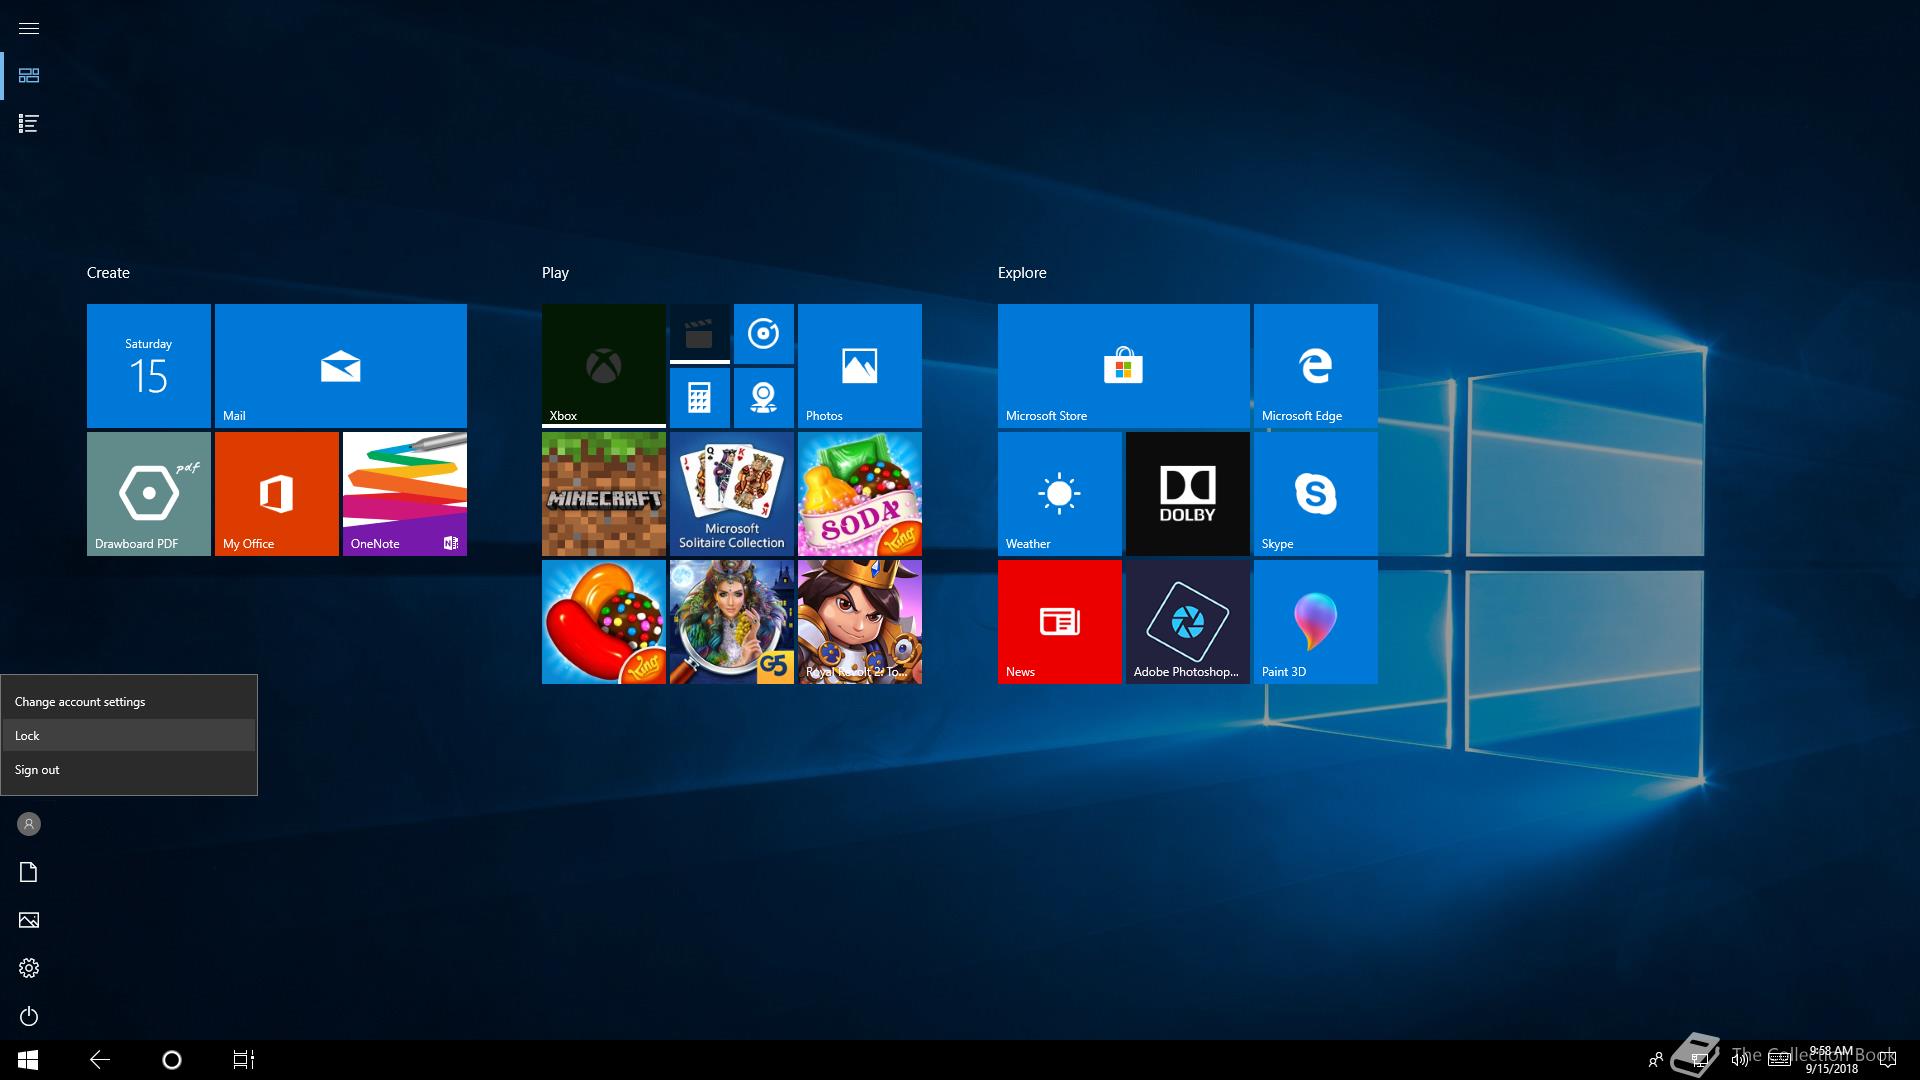Launch the Photos tile
This screenshot has width=1920, height=1080.
click(860, 366)
